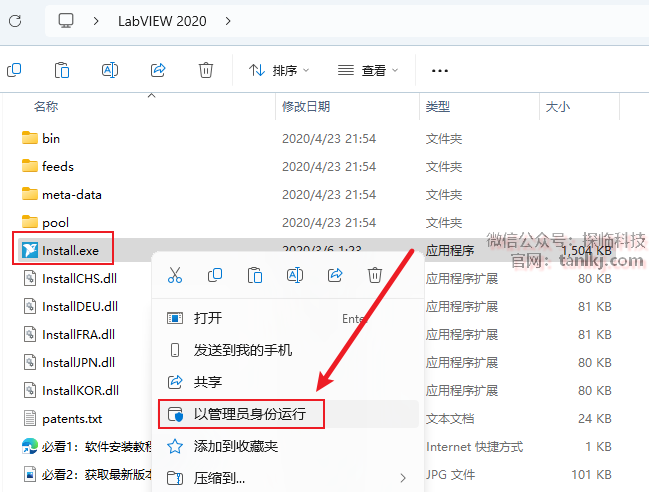649x492 pixels.
Task: Click 文本文档 type text
Action: point(449,419)
